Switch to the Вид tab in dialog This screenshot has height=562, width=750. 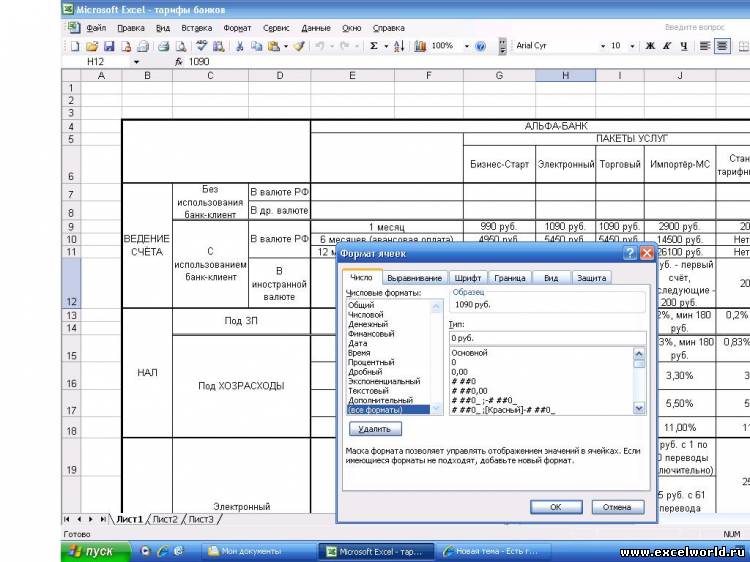coord(551,278)
